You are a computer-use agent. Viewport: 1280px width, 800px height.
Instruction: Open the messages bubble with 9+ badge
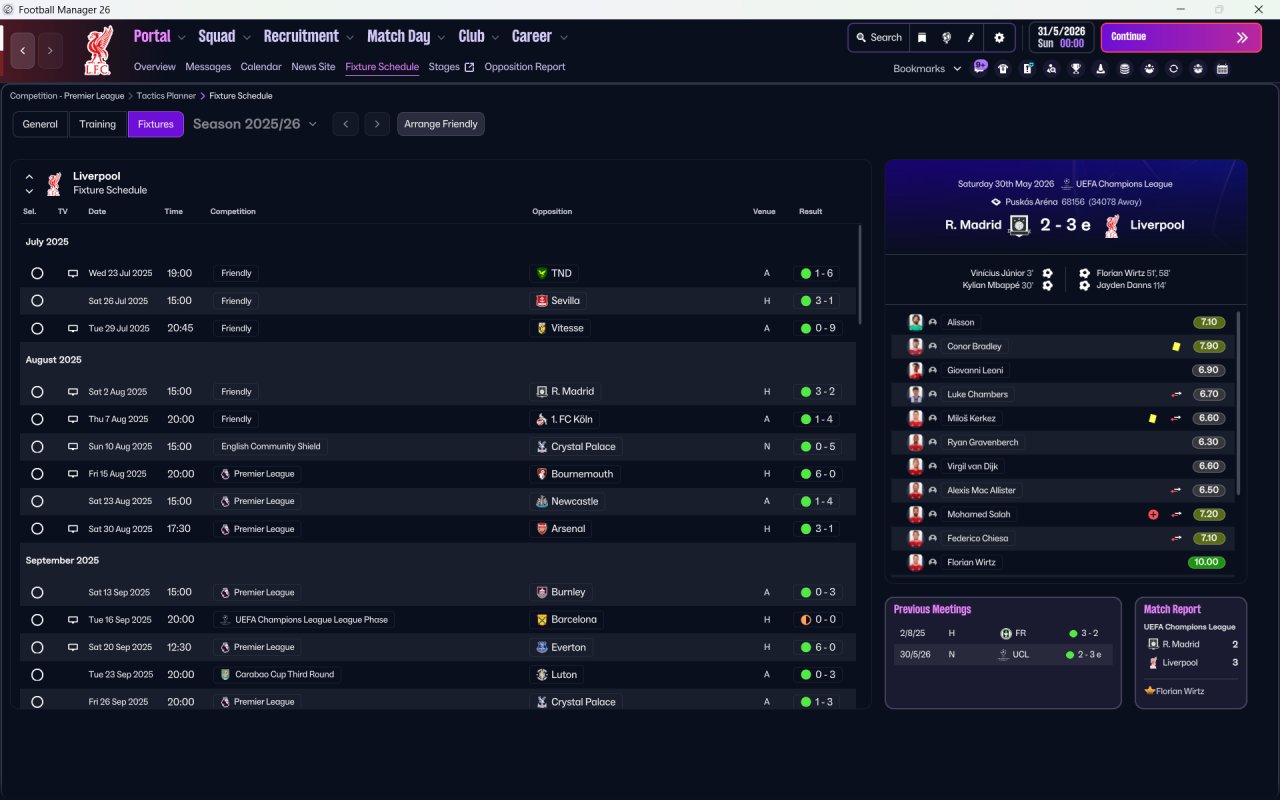pos(980,68)
